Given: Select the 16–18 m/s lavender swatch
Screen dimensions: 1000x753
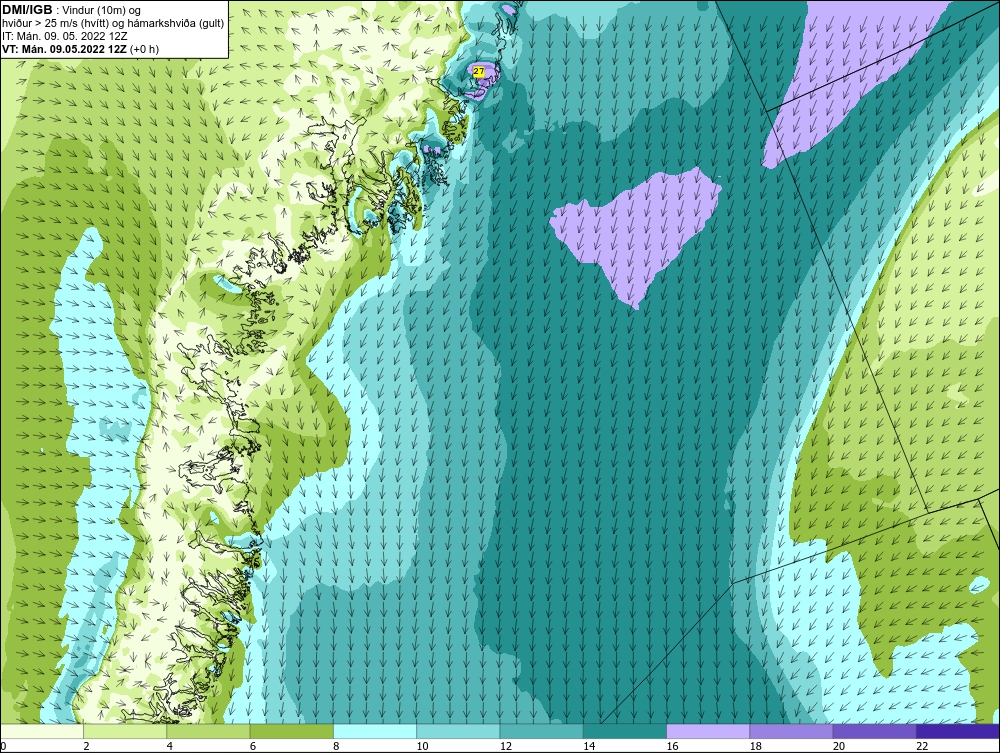Looking at the screenshot, I should point(708,731).
